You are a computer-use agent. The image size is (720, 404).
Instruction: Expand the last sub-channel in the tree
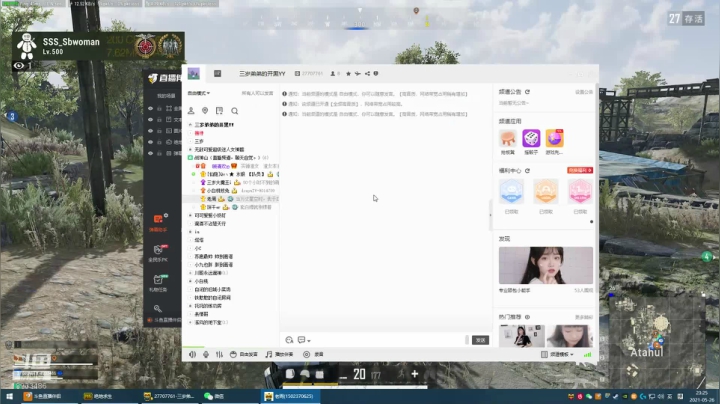191,322
